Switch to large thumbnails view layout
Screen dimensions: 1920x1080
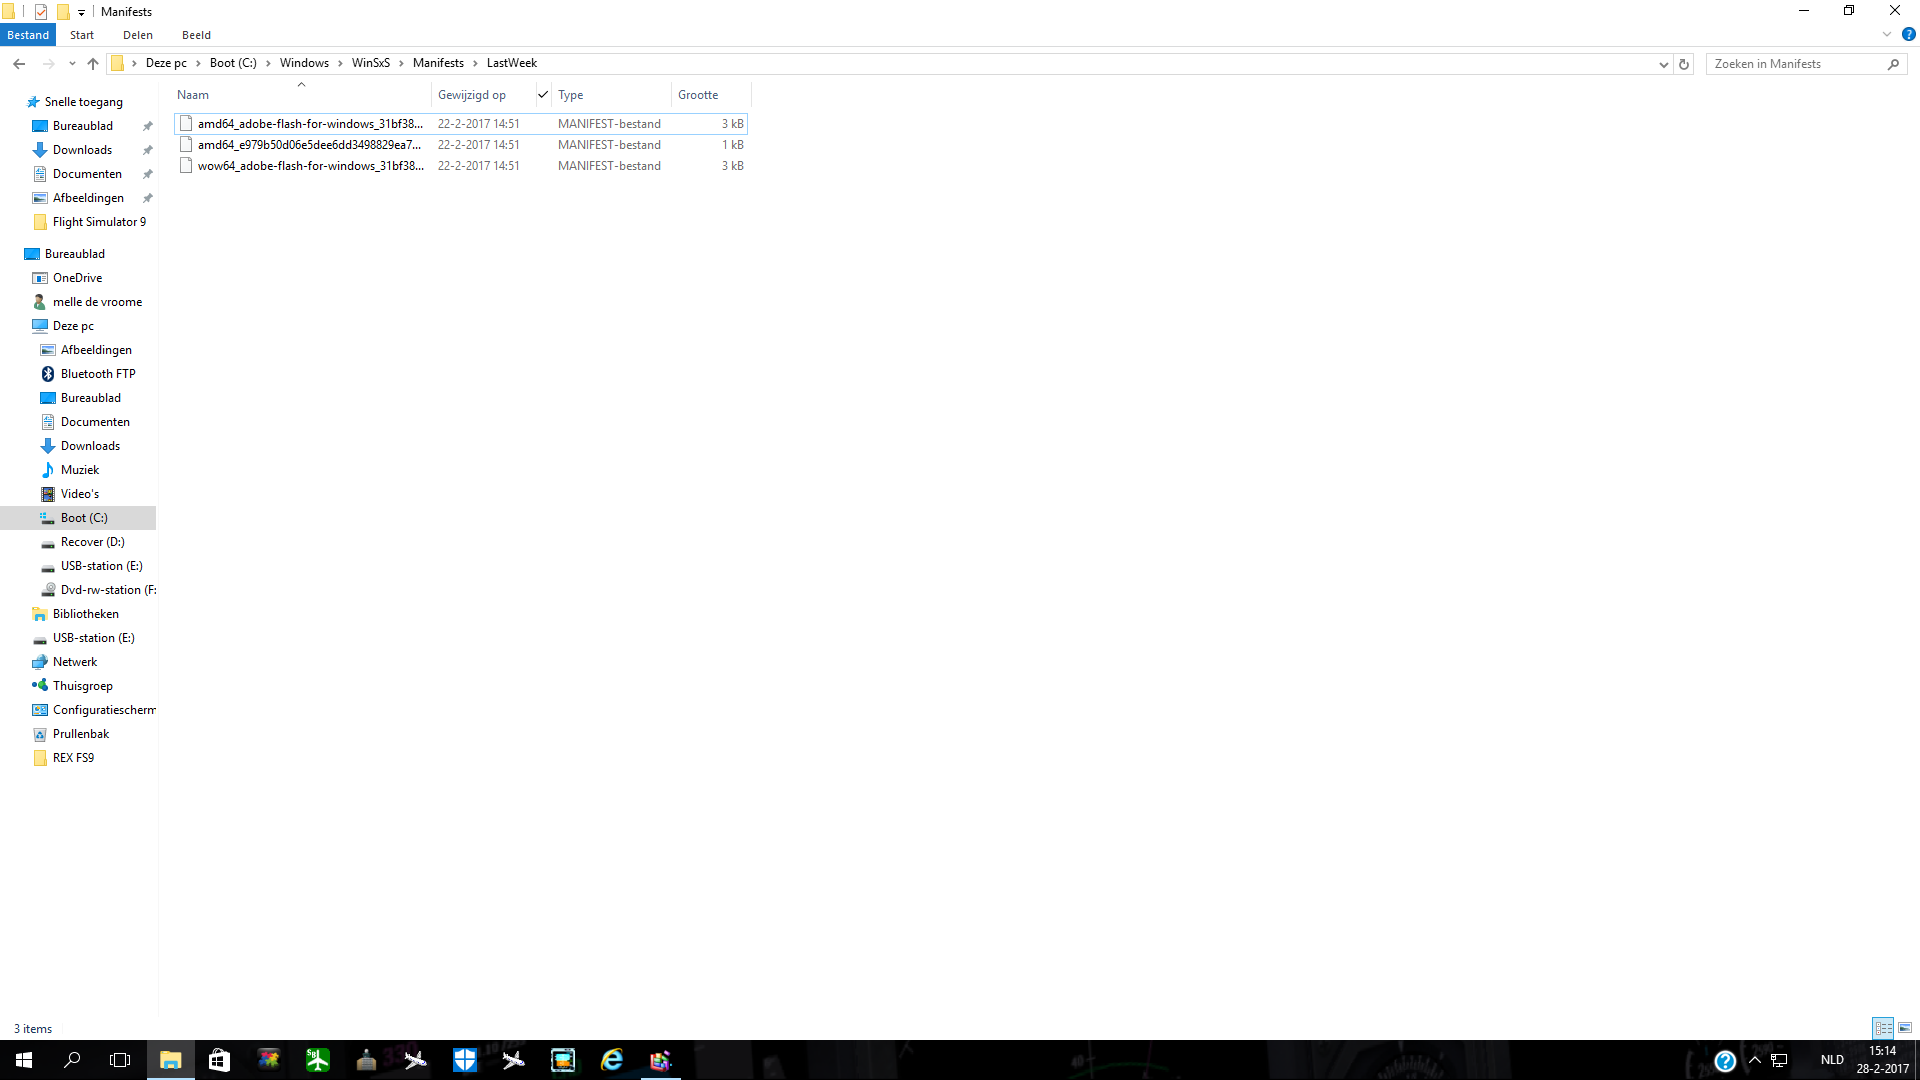click(1905, 1028)
